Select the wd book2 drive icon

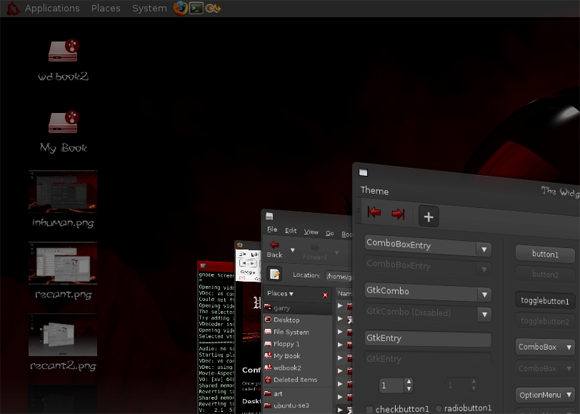pos(63,51)
